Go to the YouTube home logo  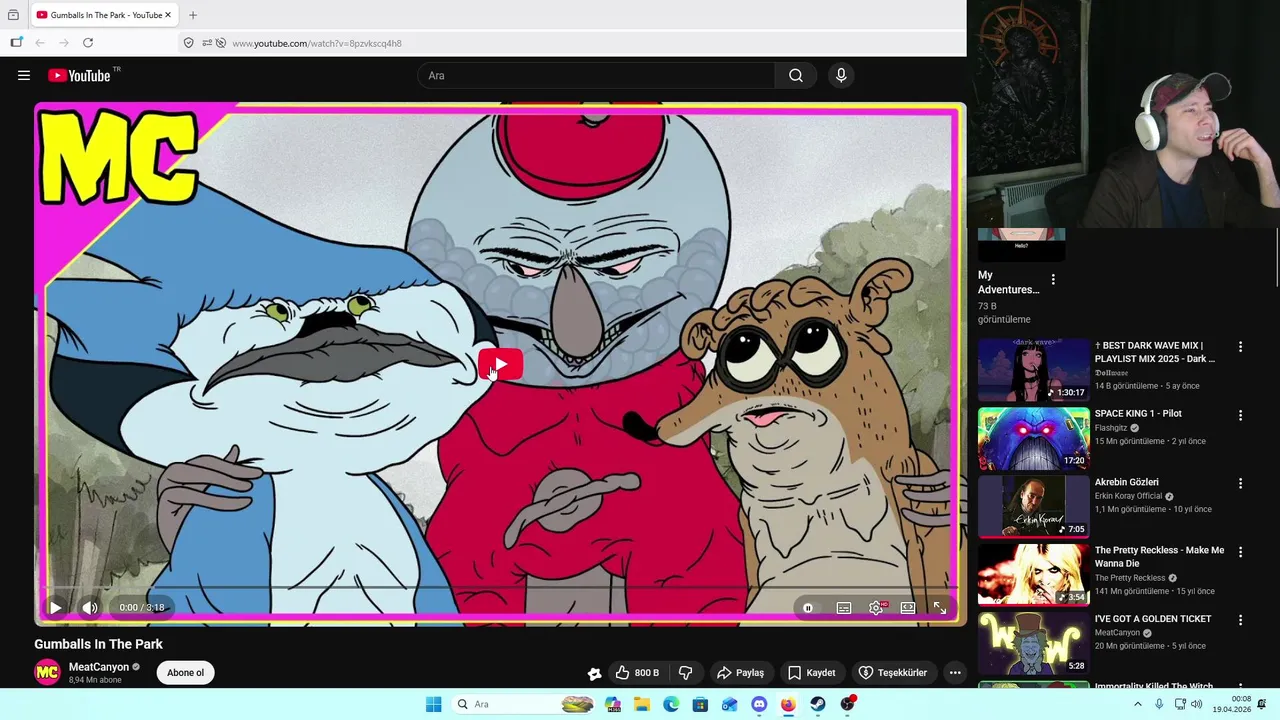coord(79,75)
